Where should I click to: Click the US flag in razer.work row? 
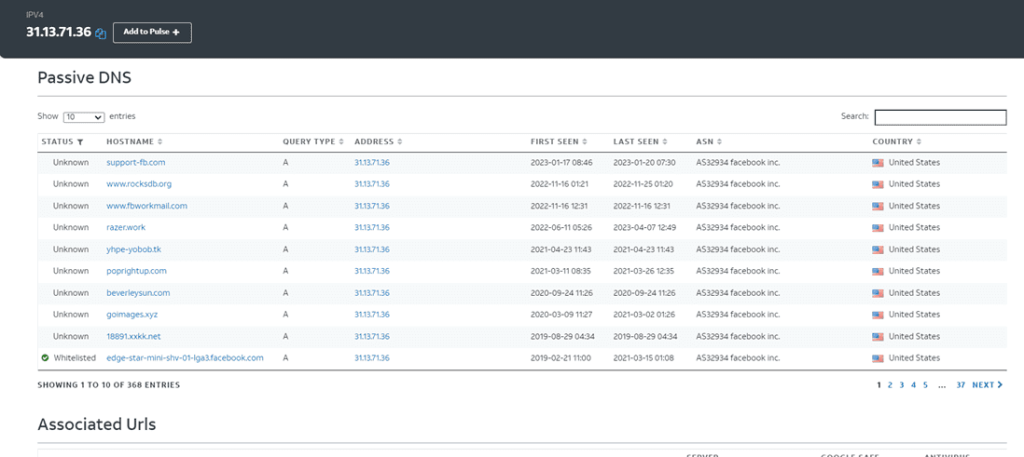(878, 227)
